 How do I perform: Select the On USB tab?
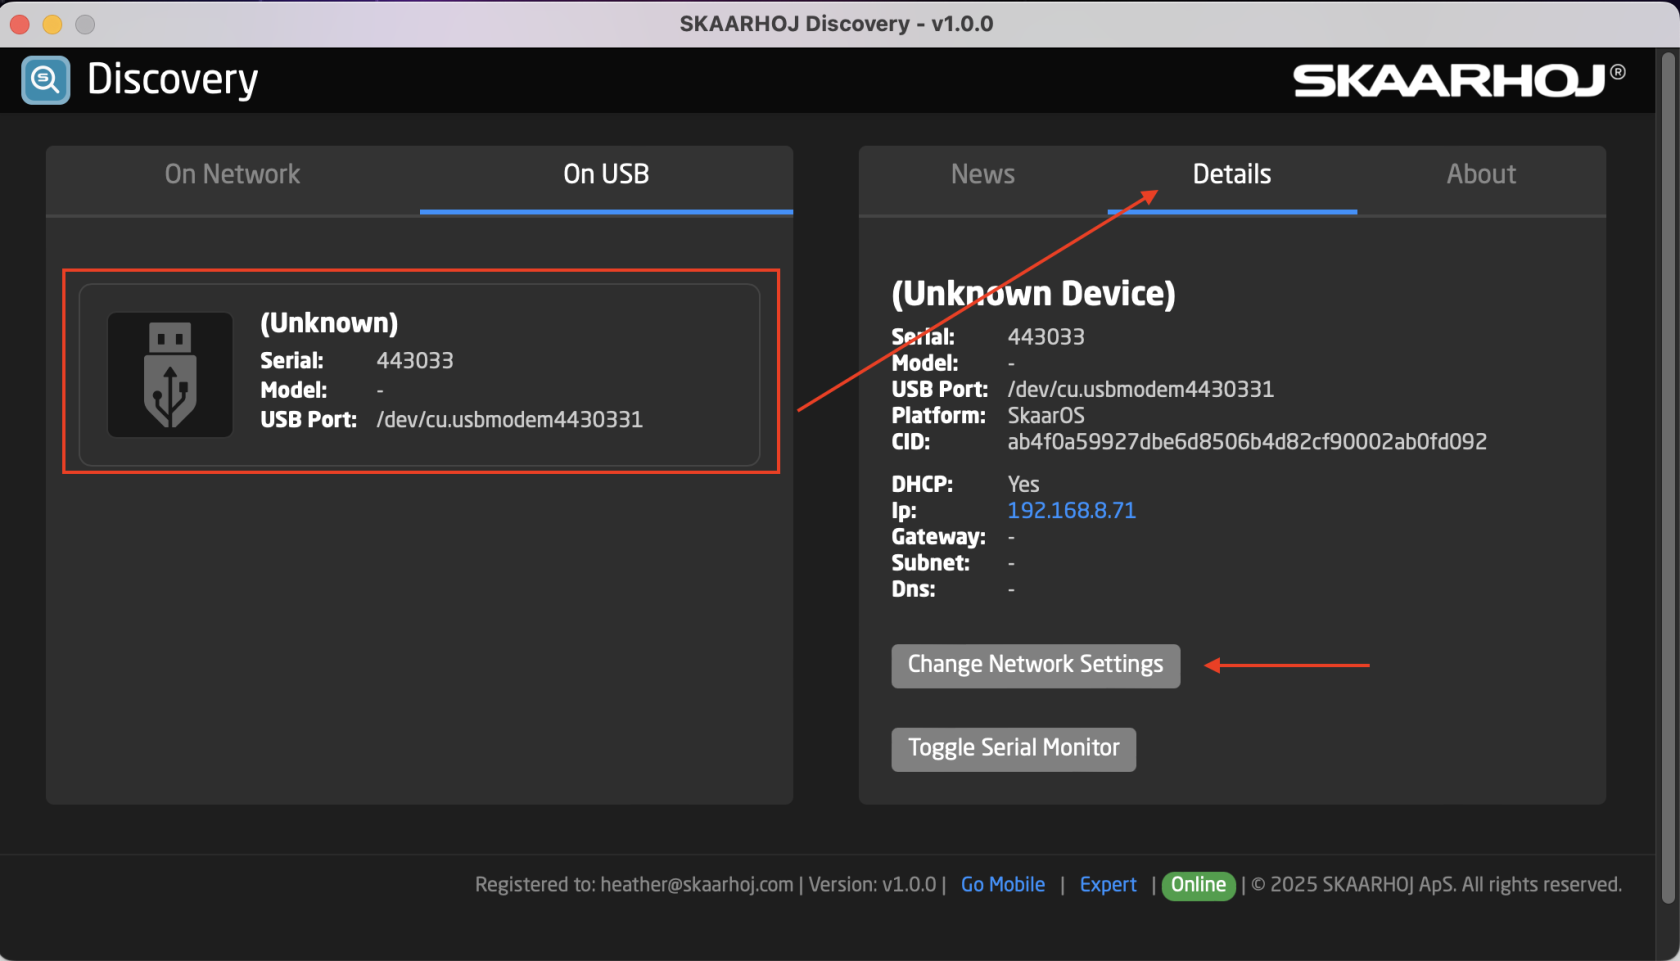click(606, 175)
